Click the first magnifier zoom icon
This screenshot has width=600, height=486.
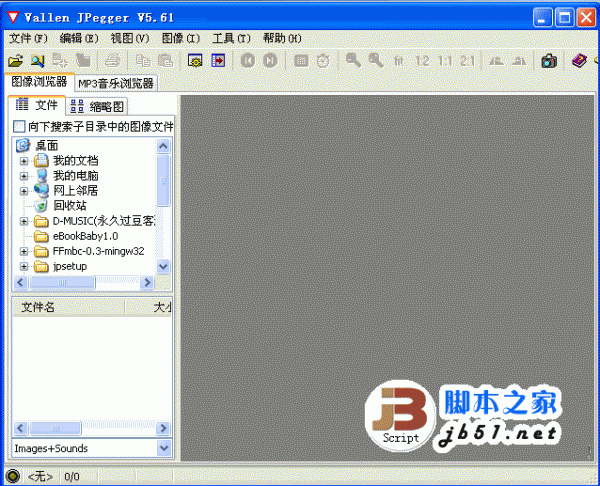click(353, 61)
